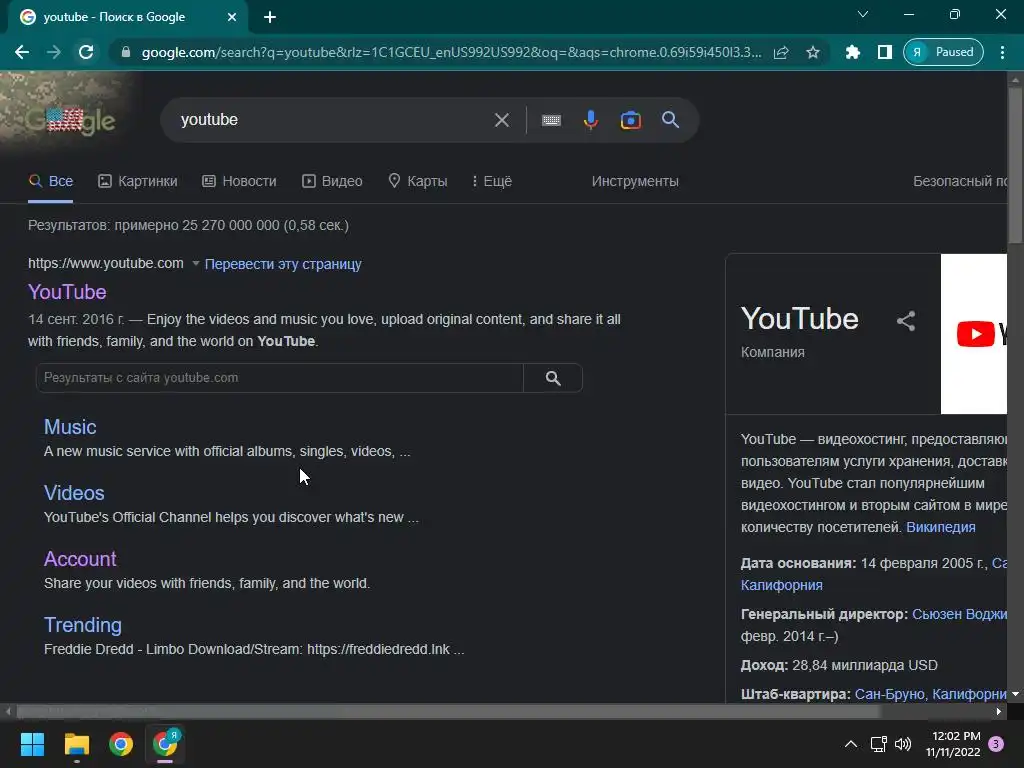
Task: Open the YouTube result title link
Action: click(x=67, y=292)
